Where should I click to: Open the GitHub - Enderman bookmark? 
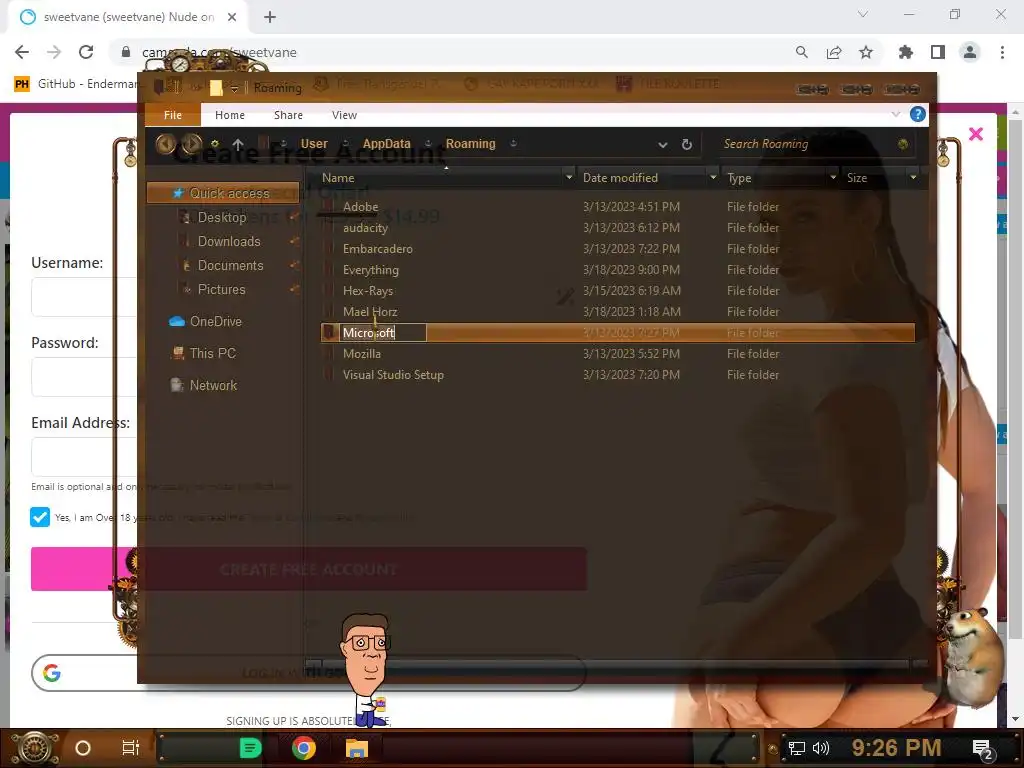click(x=76, y=84)
